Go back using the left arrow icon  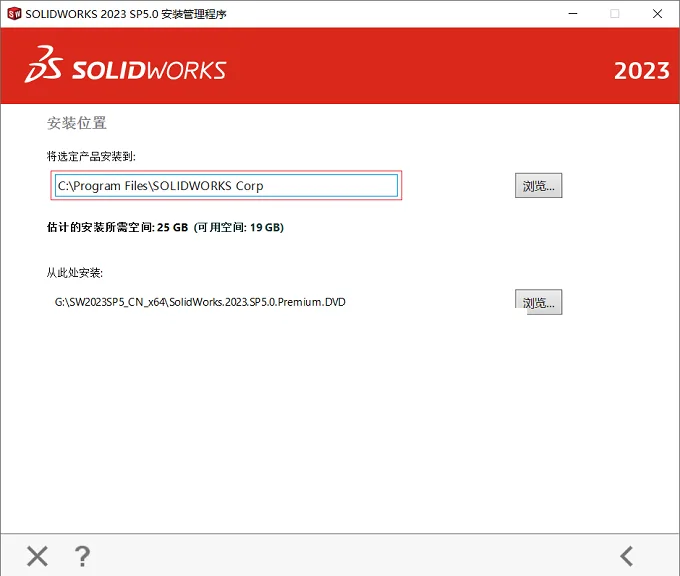627,556
